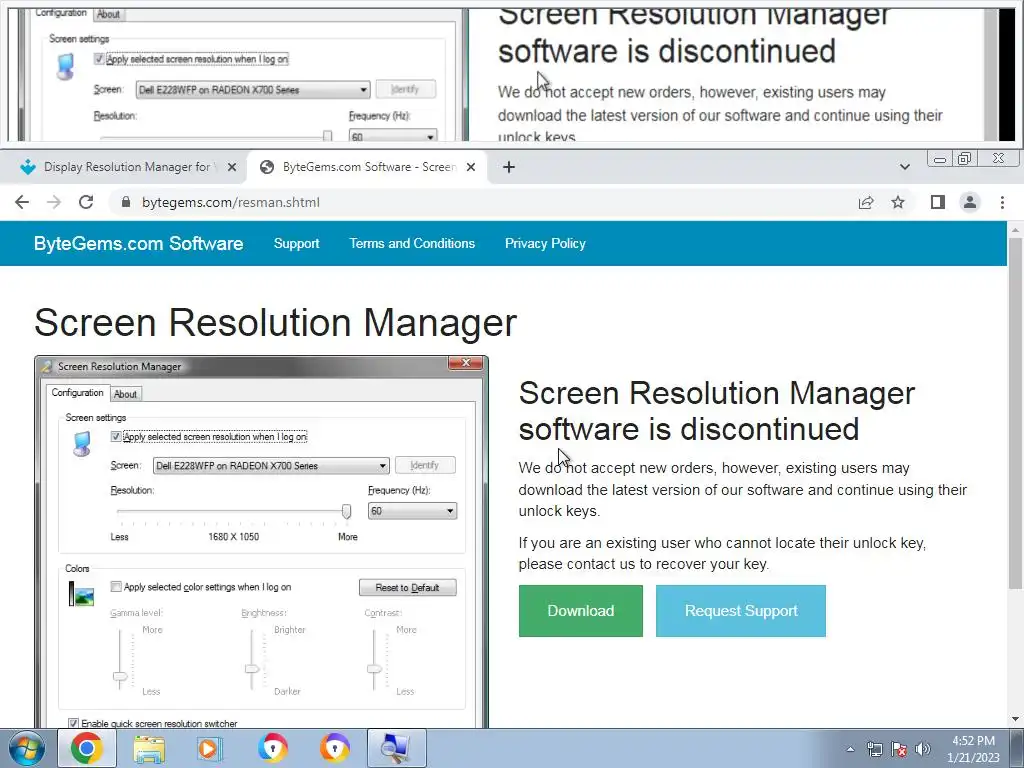Open a new browser tab
The width and height of the screenshot is (1024, 768).
[509, 167]
